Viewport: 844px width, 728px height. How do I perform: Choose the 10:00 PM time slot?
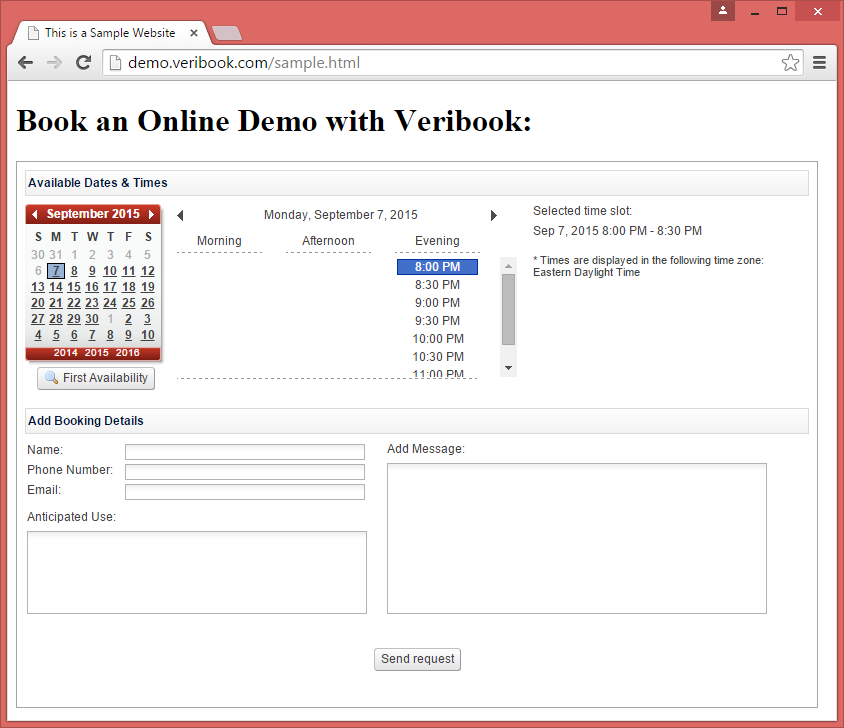(x=437, y=339)
